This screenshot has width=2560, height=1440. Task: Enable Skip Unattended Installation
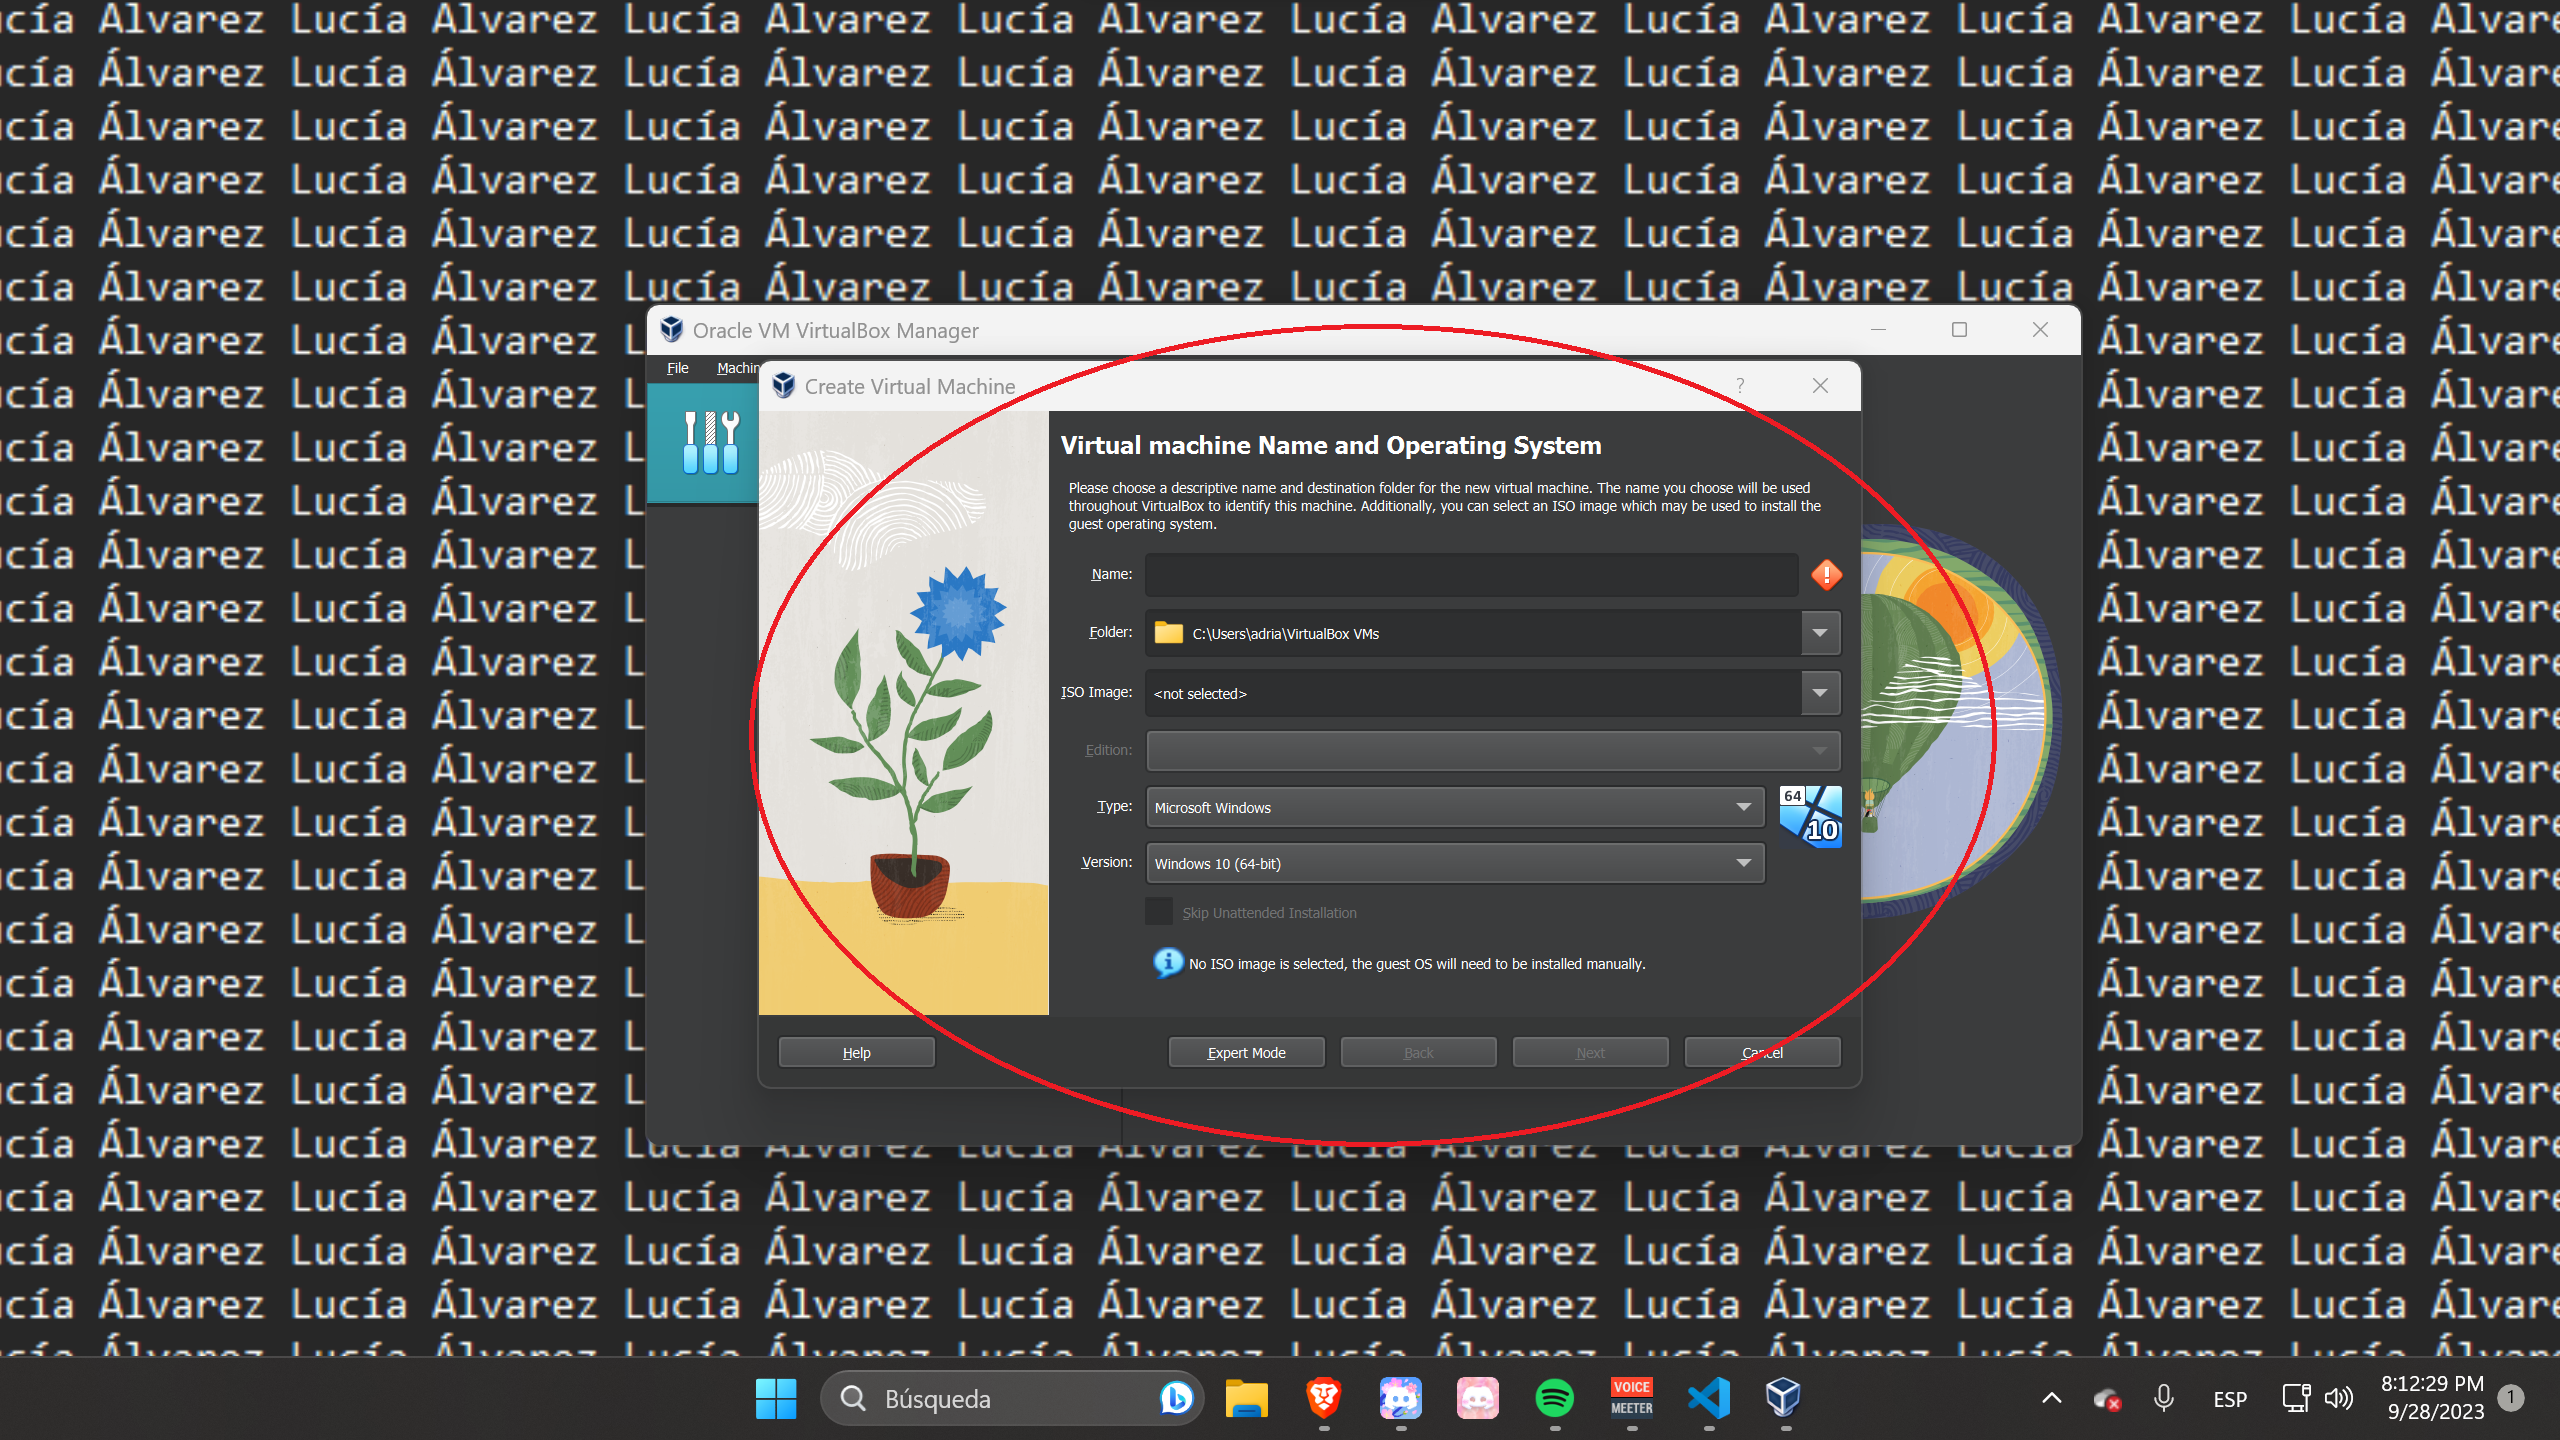(x=1158, y=912)
